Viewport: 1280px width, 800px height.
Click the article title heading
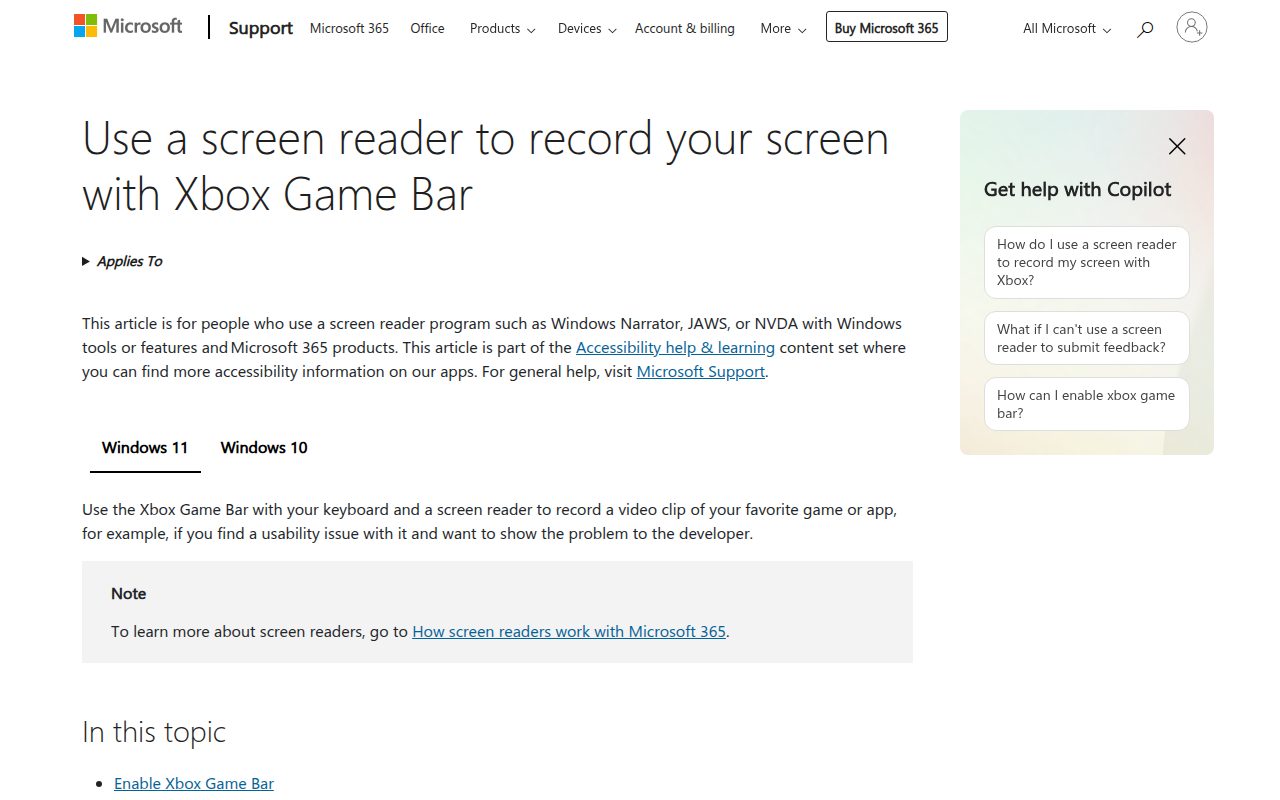(485, 166)
